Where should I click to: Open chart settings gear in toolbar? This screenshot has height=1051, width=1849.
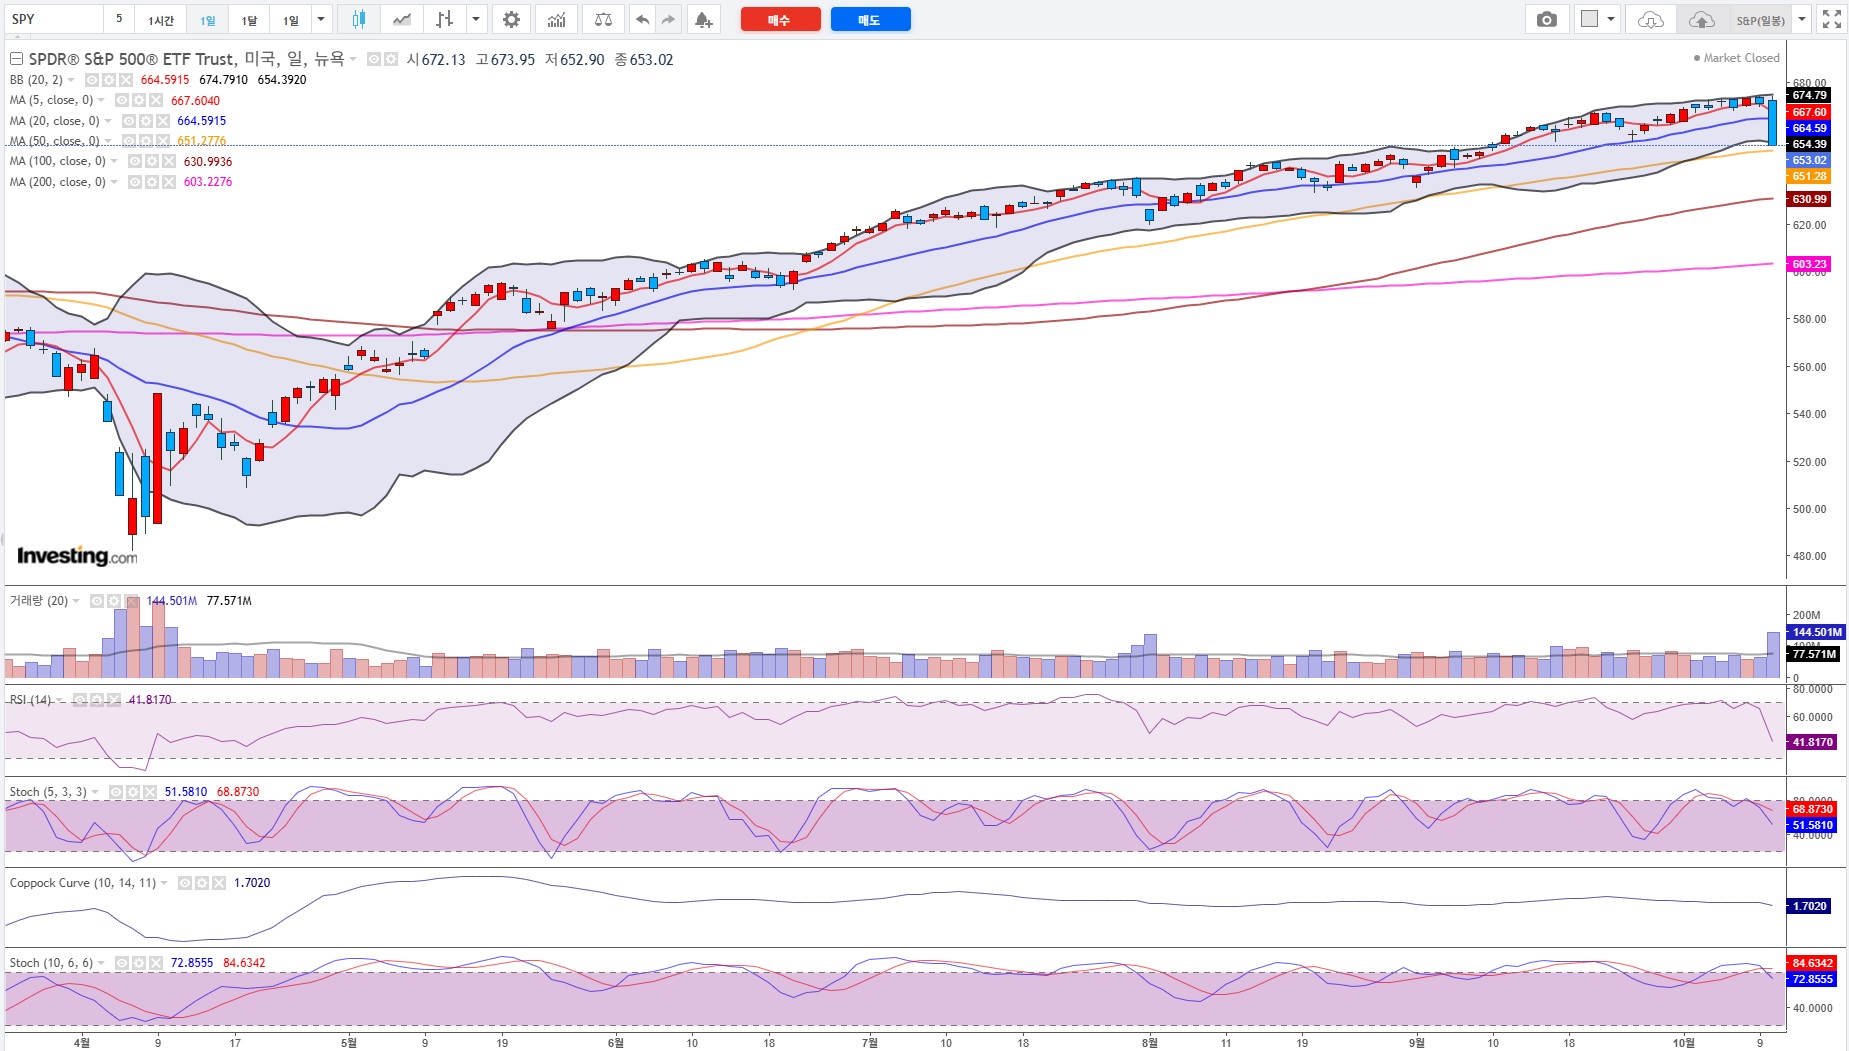(511, 19)
